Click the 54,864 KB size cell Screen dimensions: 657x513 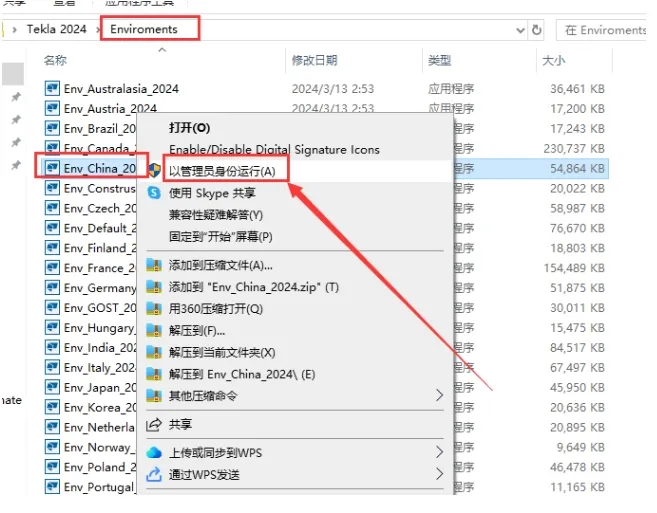click(x=577, y=168)
